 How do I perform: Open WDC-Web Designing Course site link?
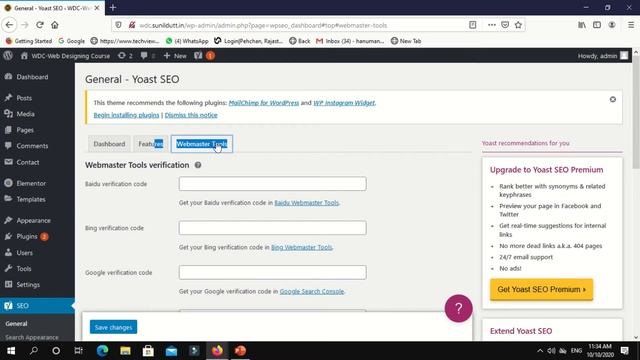click(65, 56)
